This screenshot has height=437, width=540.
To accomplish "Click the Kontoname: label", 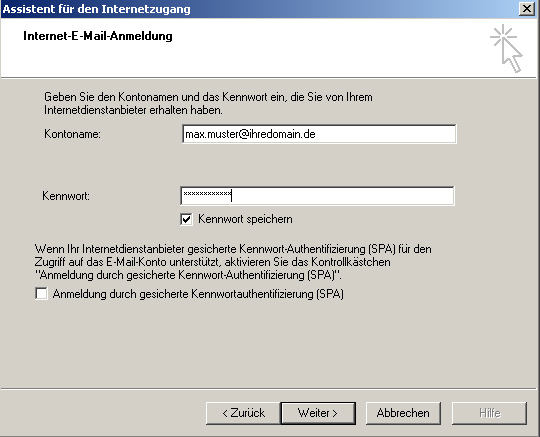I will pos(72,134).
